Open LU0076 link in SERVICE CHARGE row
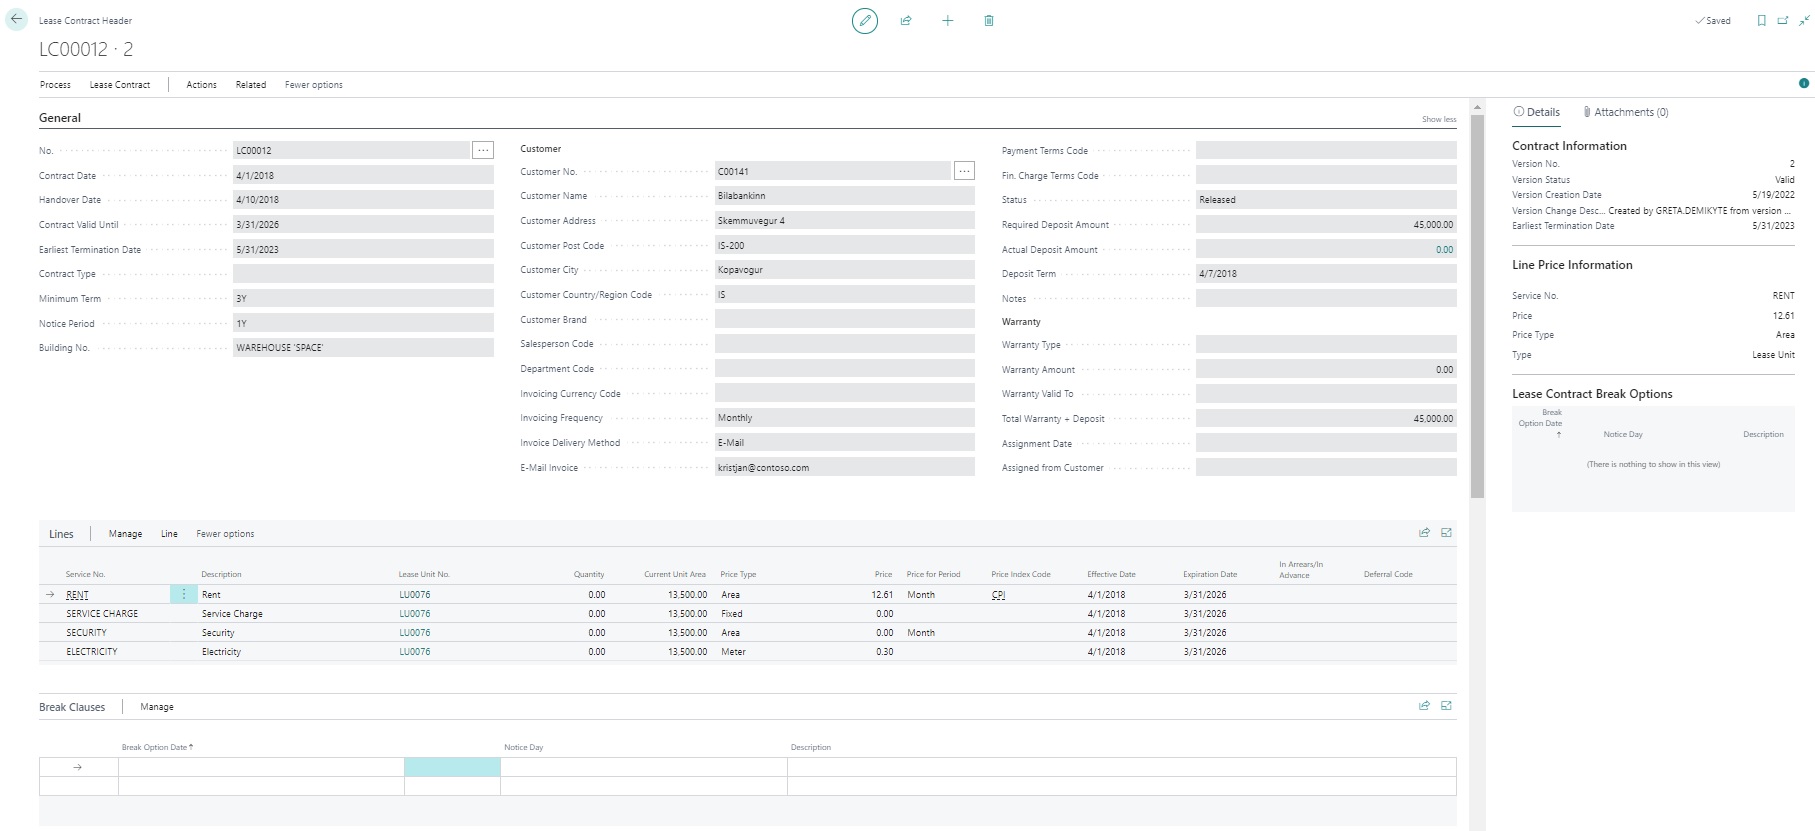1815x831 pixels. coord(415,614)
